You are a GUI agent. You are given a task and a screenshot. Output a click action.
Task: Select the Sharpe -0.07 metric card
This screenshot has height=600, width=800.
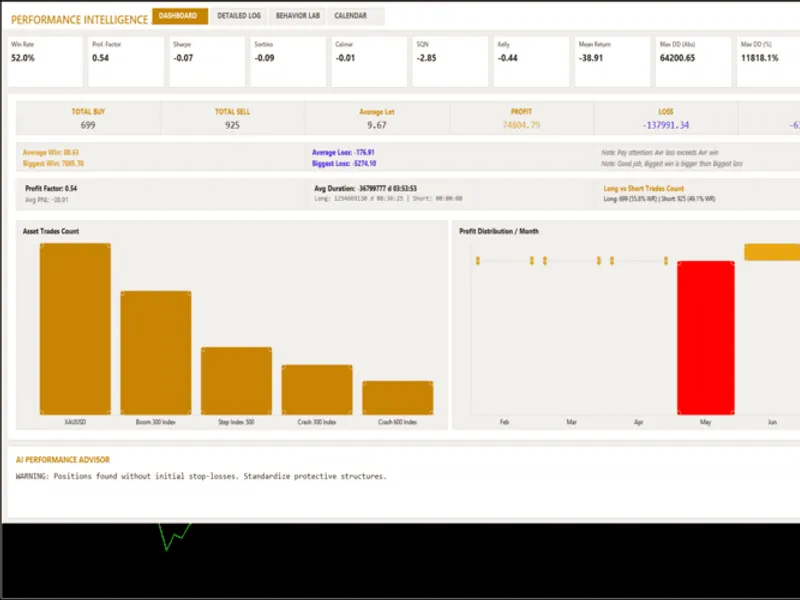[207, 61]
